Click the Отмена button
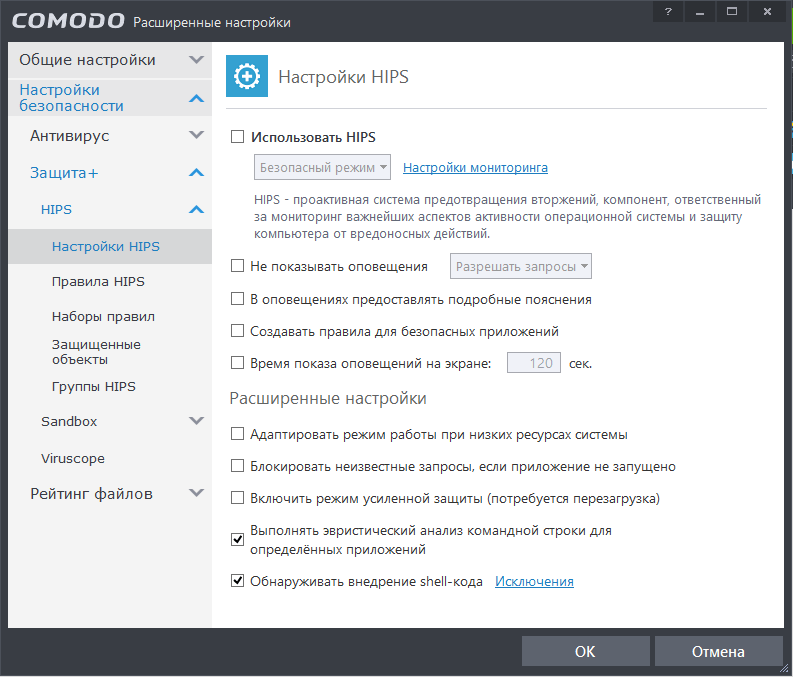Image resolution: width=793 pixels, height=677 pixels. coord(718,651)
